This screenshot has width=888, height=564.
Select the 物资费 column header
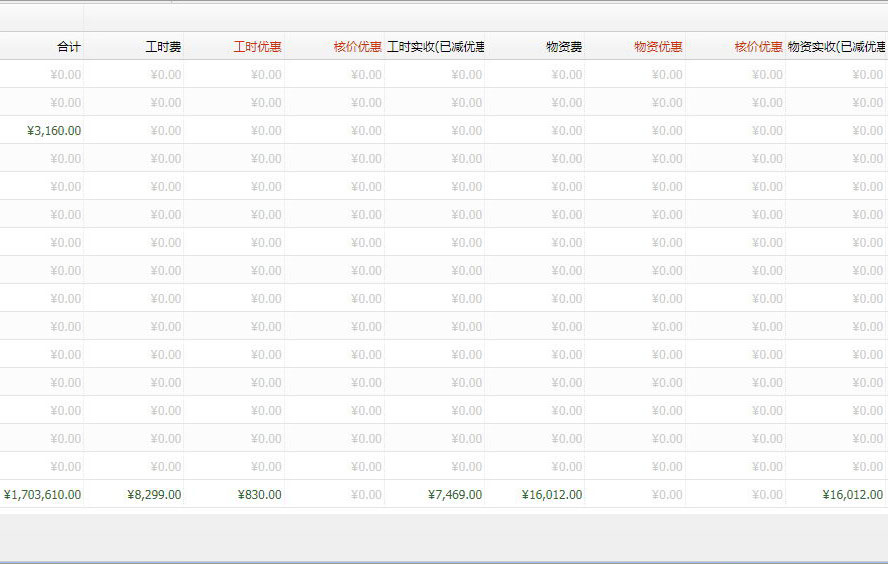click(564, 46)
